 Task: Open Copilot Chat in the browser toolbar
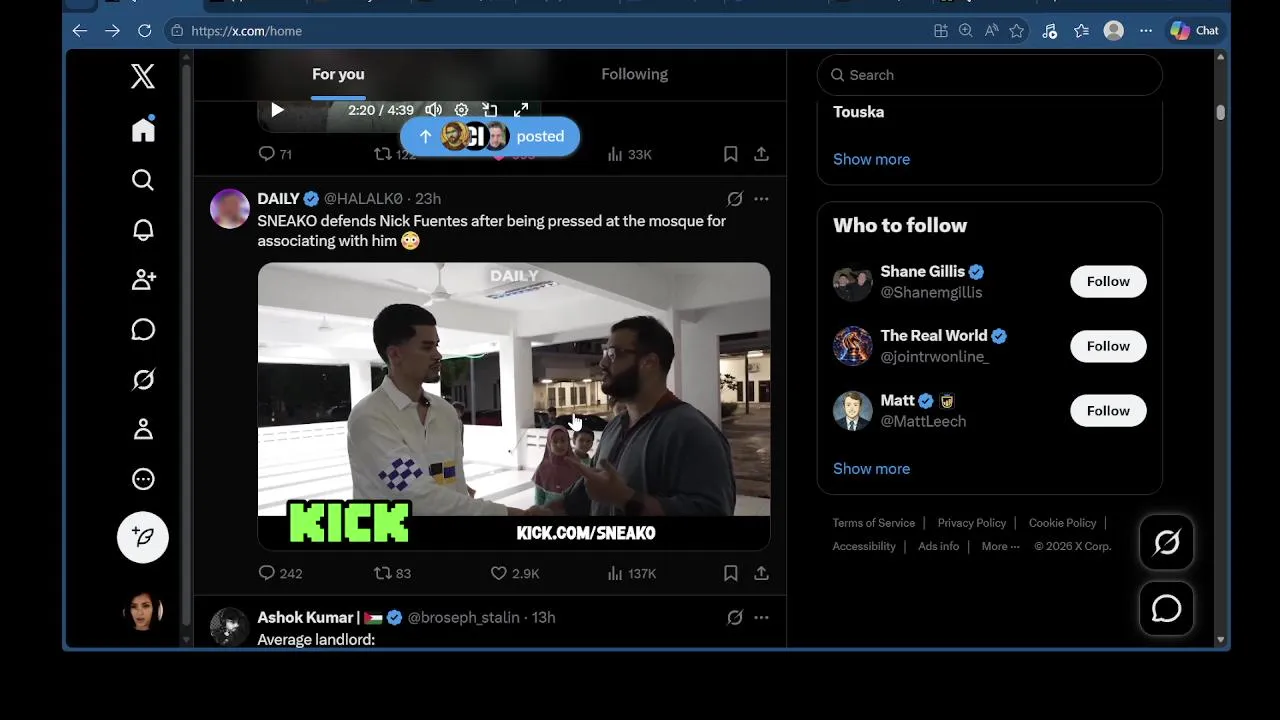[1195, 31]
